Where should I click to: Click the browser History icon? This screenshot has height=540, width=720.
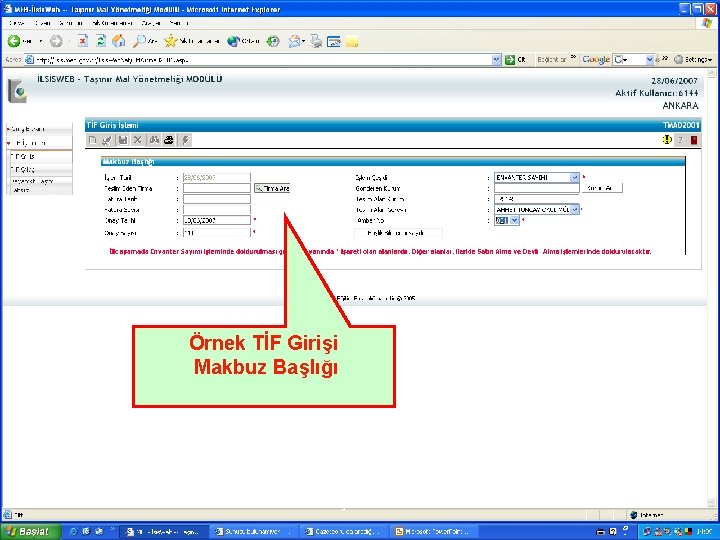273,41
